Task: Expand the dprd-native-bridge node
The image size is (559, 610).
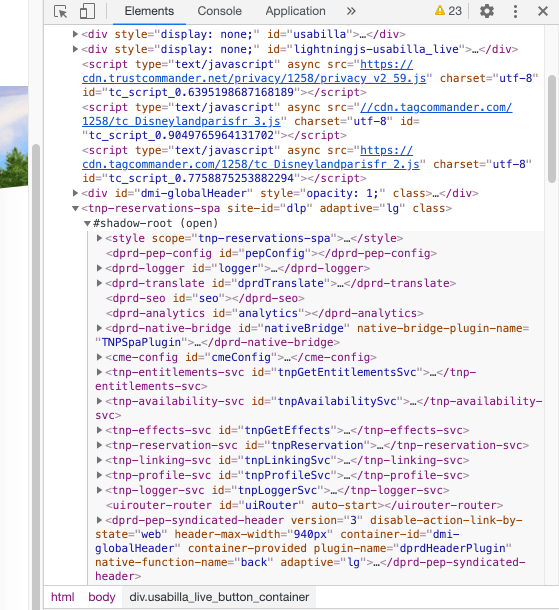Action: 99,328
